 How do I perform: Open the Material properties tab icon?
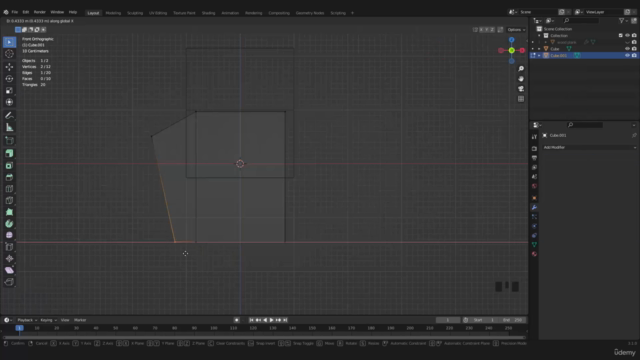tap(534, 254)
